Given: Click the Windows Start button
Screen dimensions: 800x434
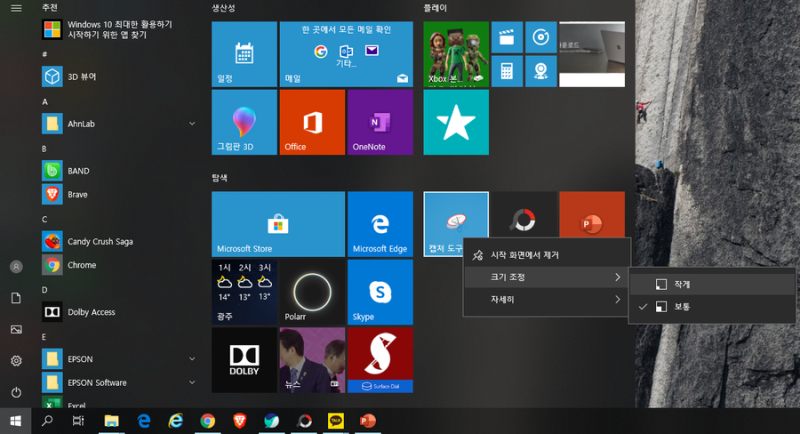Looking at the screenshot, I should click(x=16, y=421).
